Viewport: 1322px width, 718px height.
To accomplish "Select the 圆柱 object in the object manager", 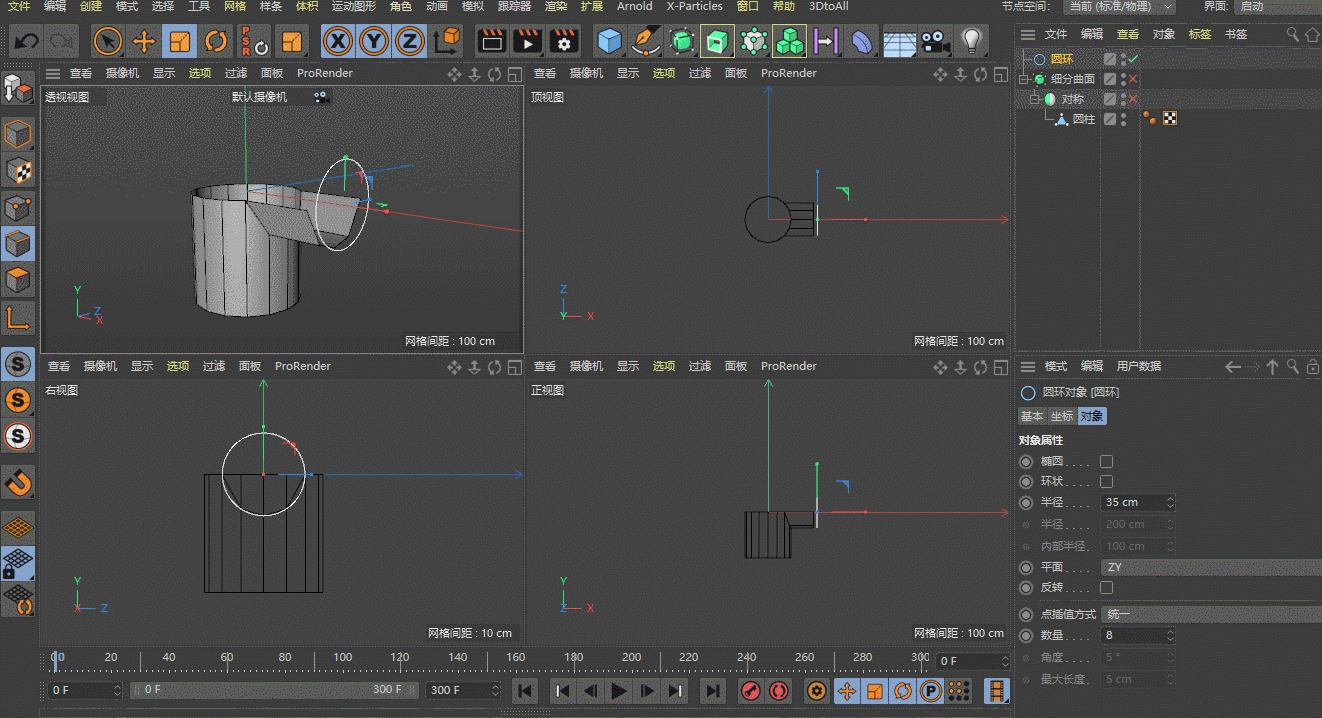I will [x=1083, y=119].
